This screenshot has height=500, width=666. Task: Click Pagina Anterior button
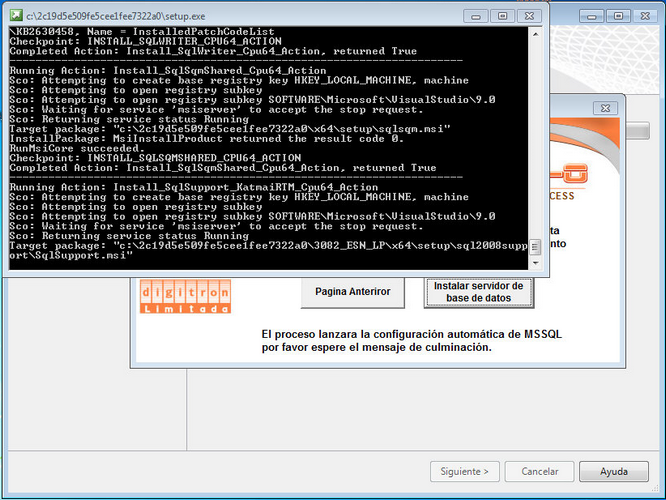(x=353, y=292)
